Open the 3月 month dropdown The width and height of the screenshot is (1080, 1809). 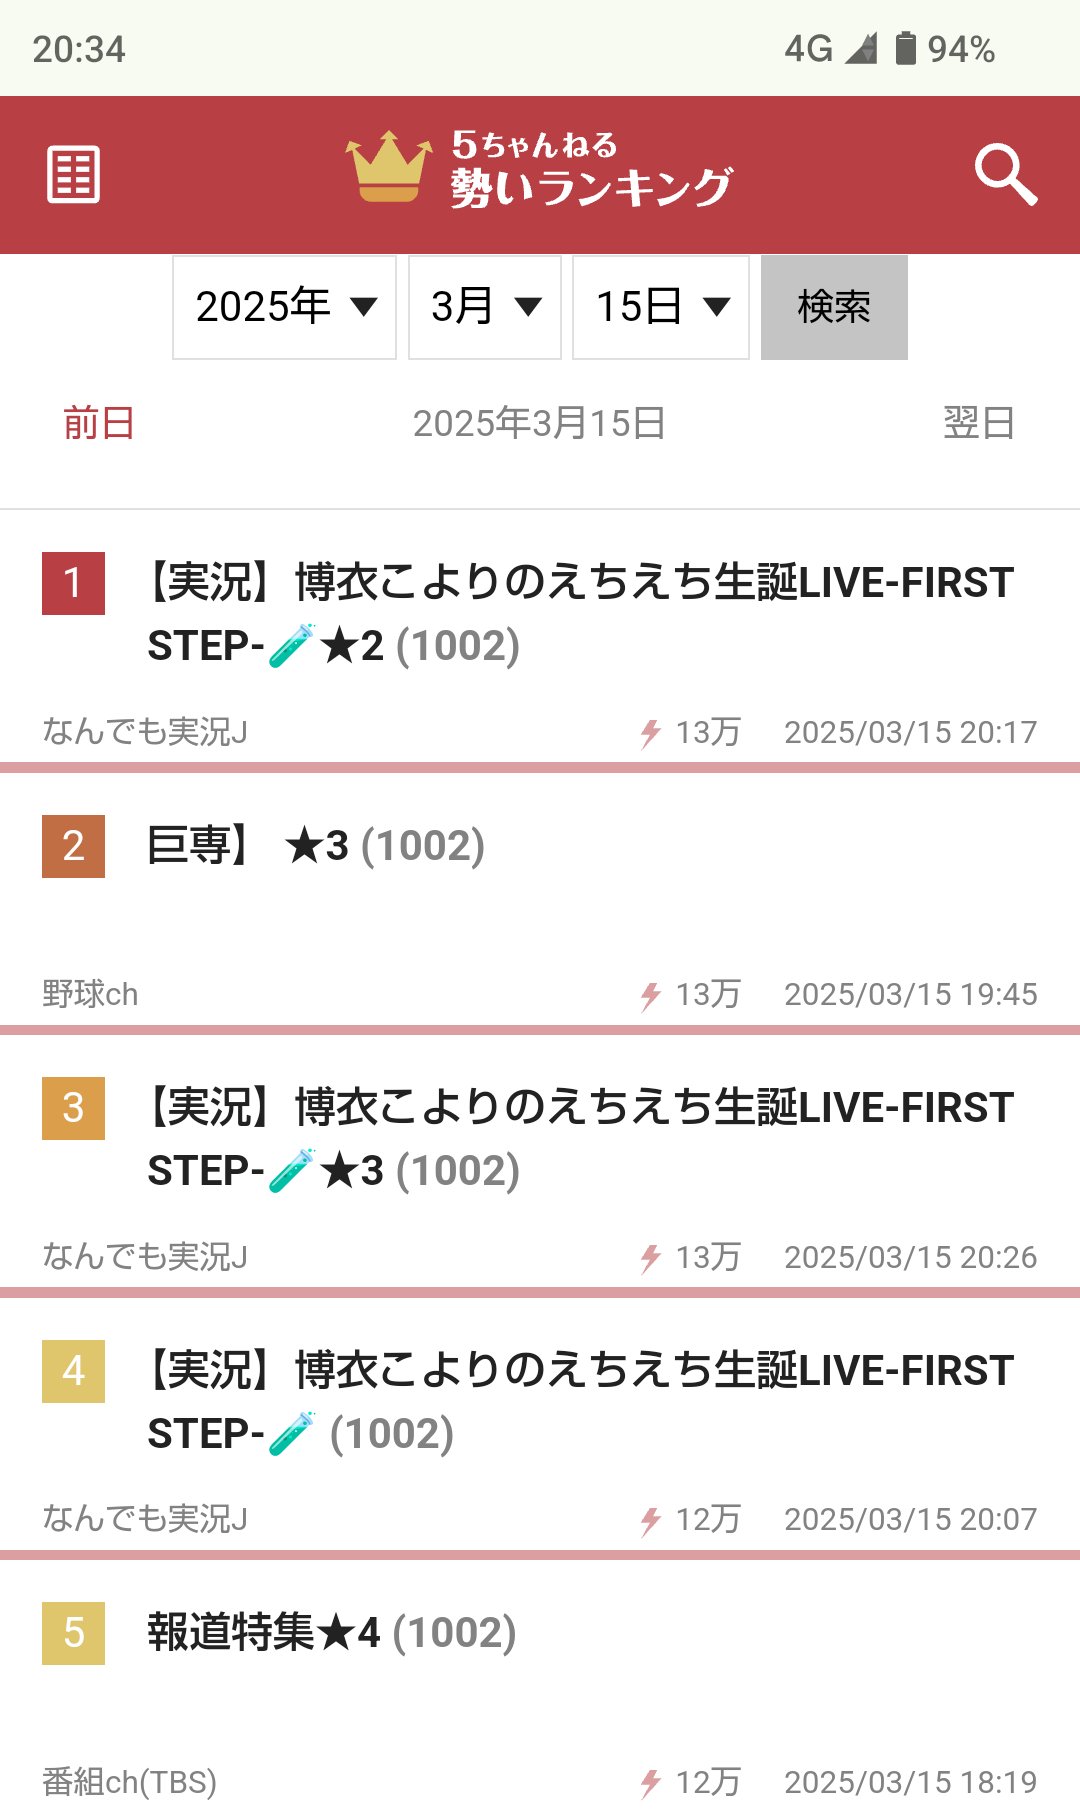click(485, 307)
